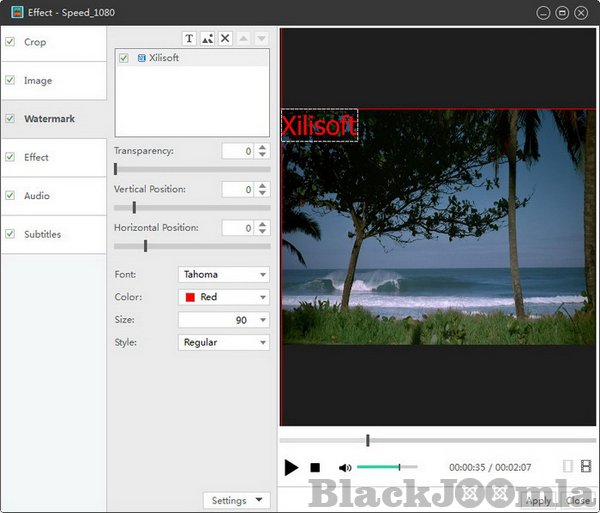Uncheck the Xilisoft watermark checkbox
600x513 pixels.
tap(124, 59)
